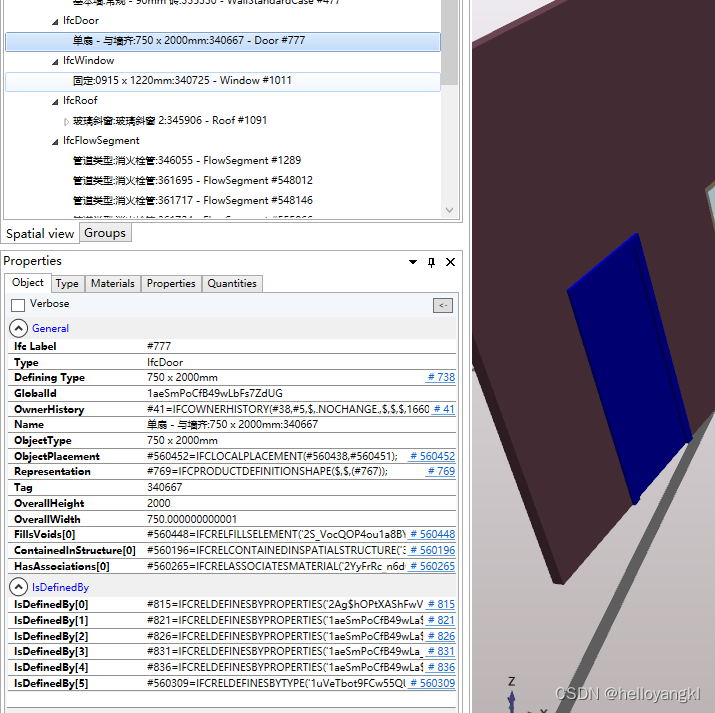Screen dimensions: 715x713
Task: Select the Ifc Label value #777
Action: point(159,346)
